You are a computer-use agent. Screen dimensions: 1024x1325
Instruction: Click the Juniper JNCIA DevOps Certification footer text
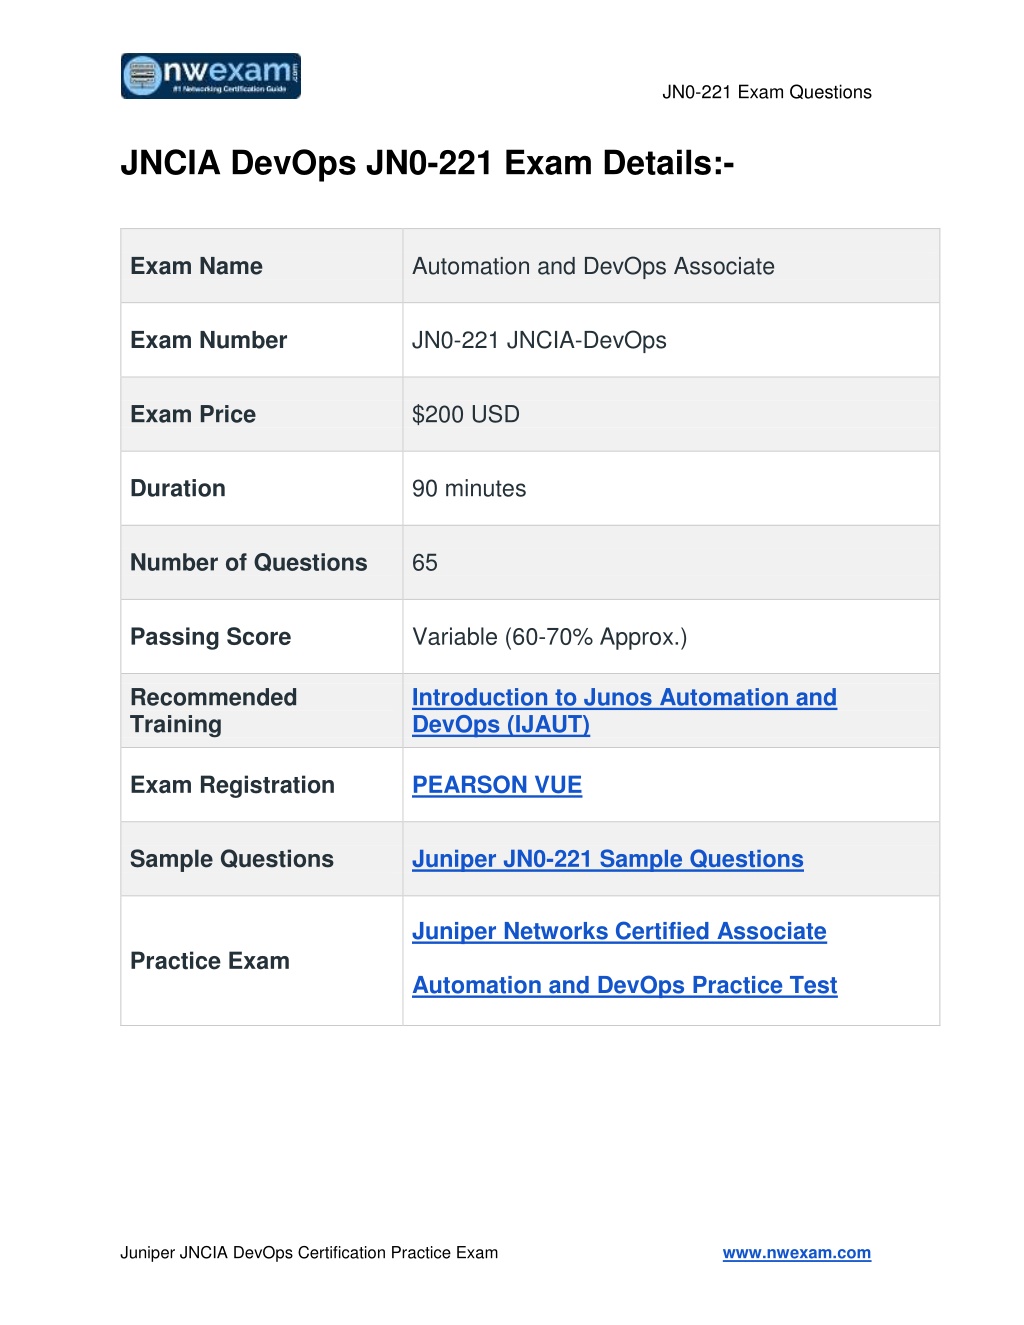pos(309,1253)
